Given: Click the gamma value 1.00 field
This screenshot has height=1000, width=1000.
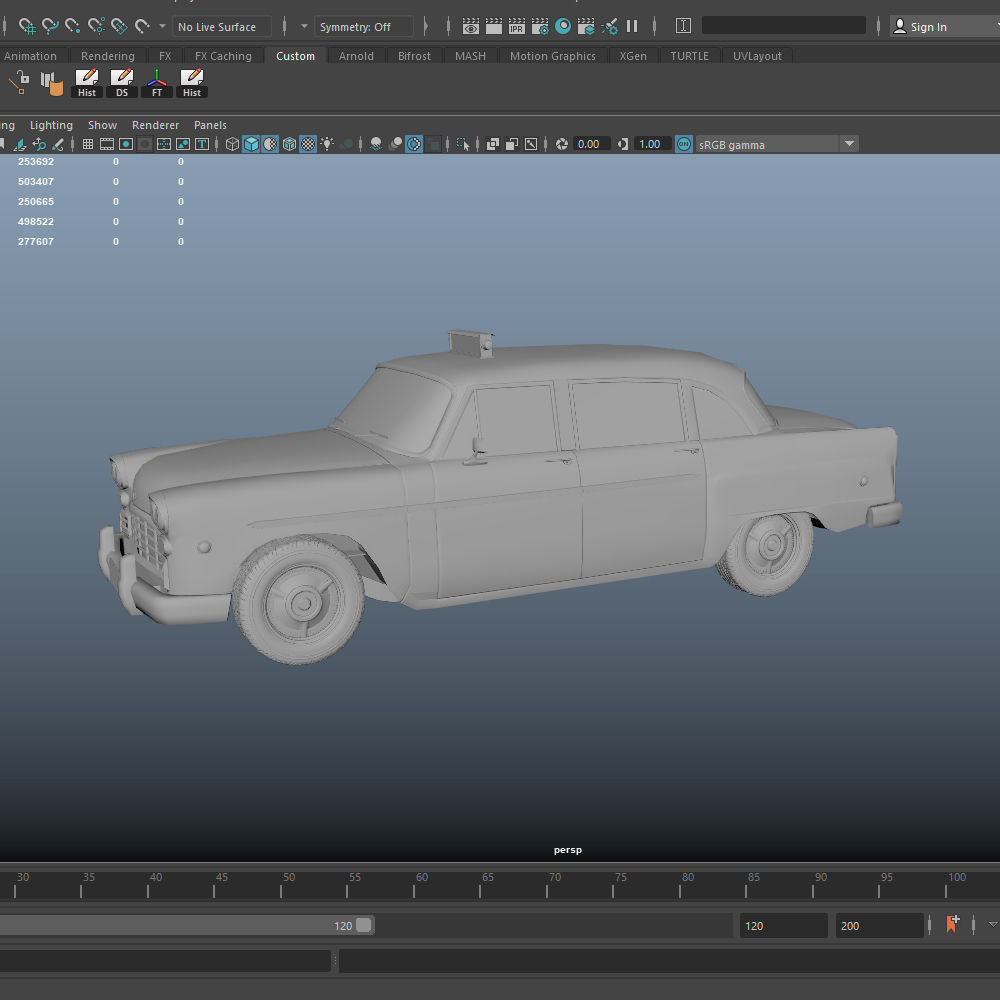Looking at the screenshot, I should click(x=652, y=144).
